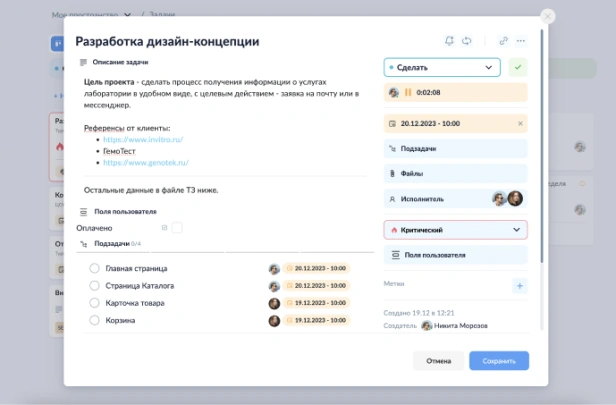Click the notification bell icon
The image size is (616, 405).
coord(450,41)
